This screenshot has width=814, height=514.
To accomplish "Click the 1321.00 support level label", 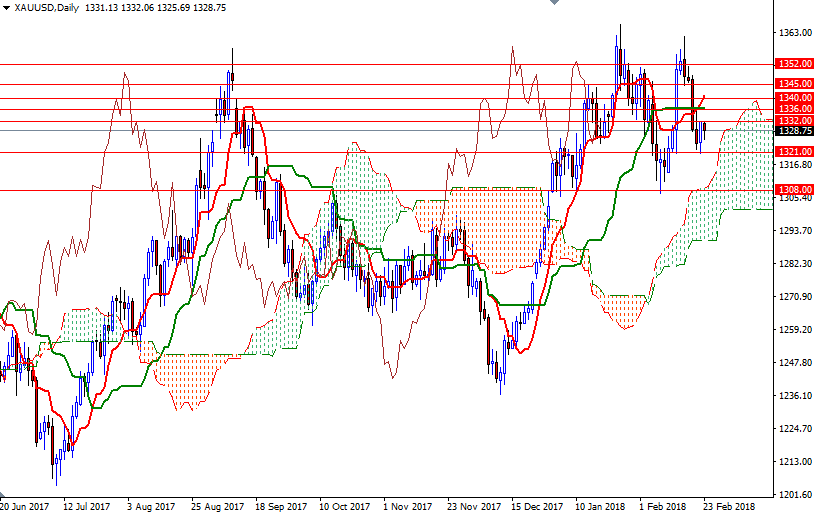I will [794, 152].
